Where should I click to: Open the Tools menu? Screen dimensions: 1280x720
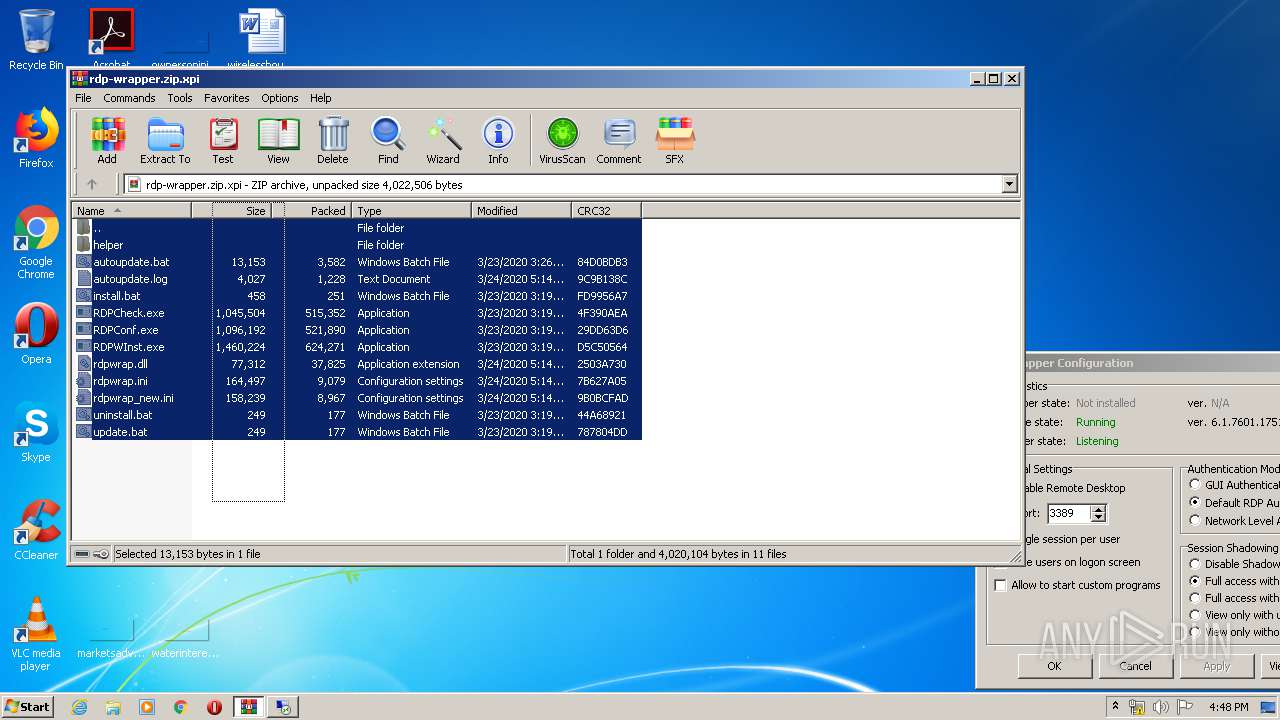[x=180, y=98]
